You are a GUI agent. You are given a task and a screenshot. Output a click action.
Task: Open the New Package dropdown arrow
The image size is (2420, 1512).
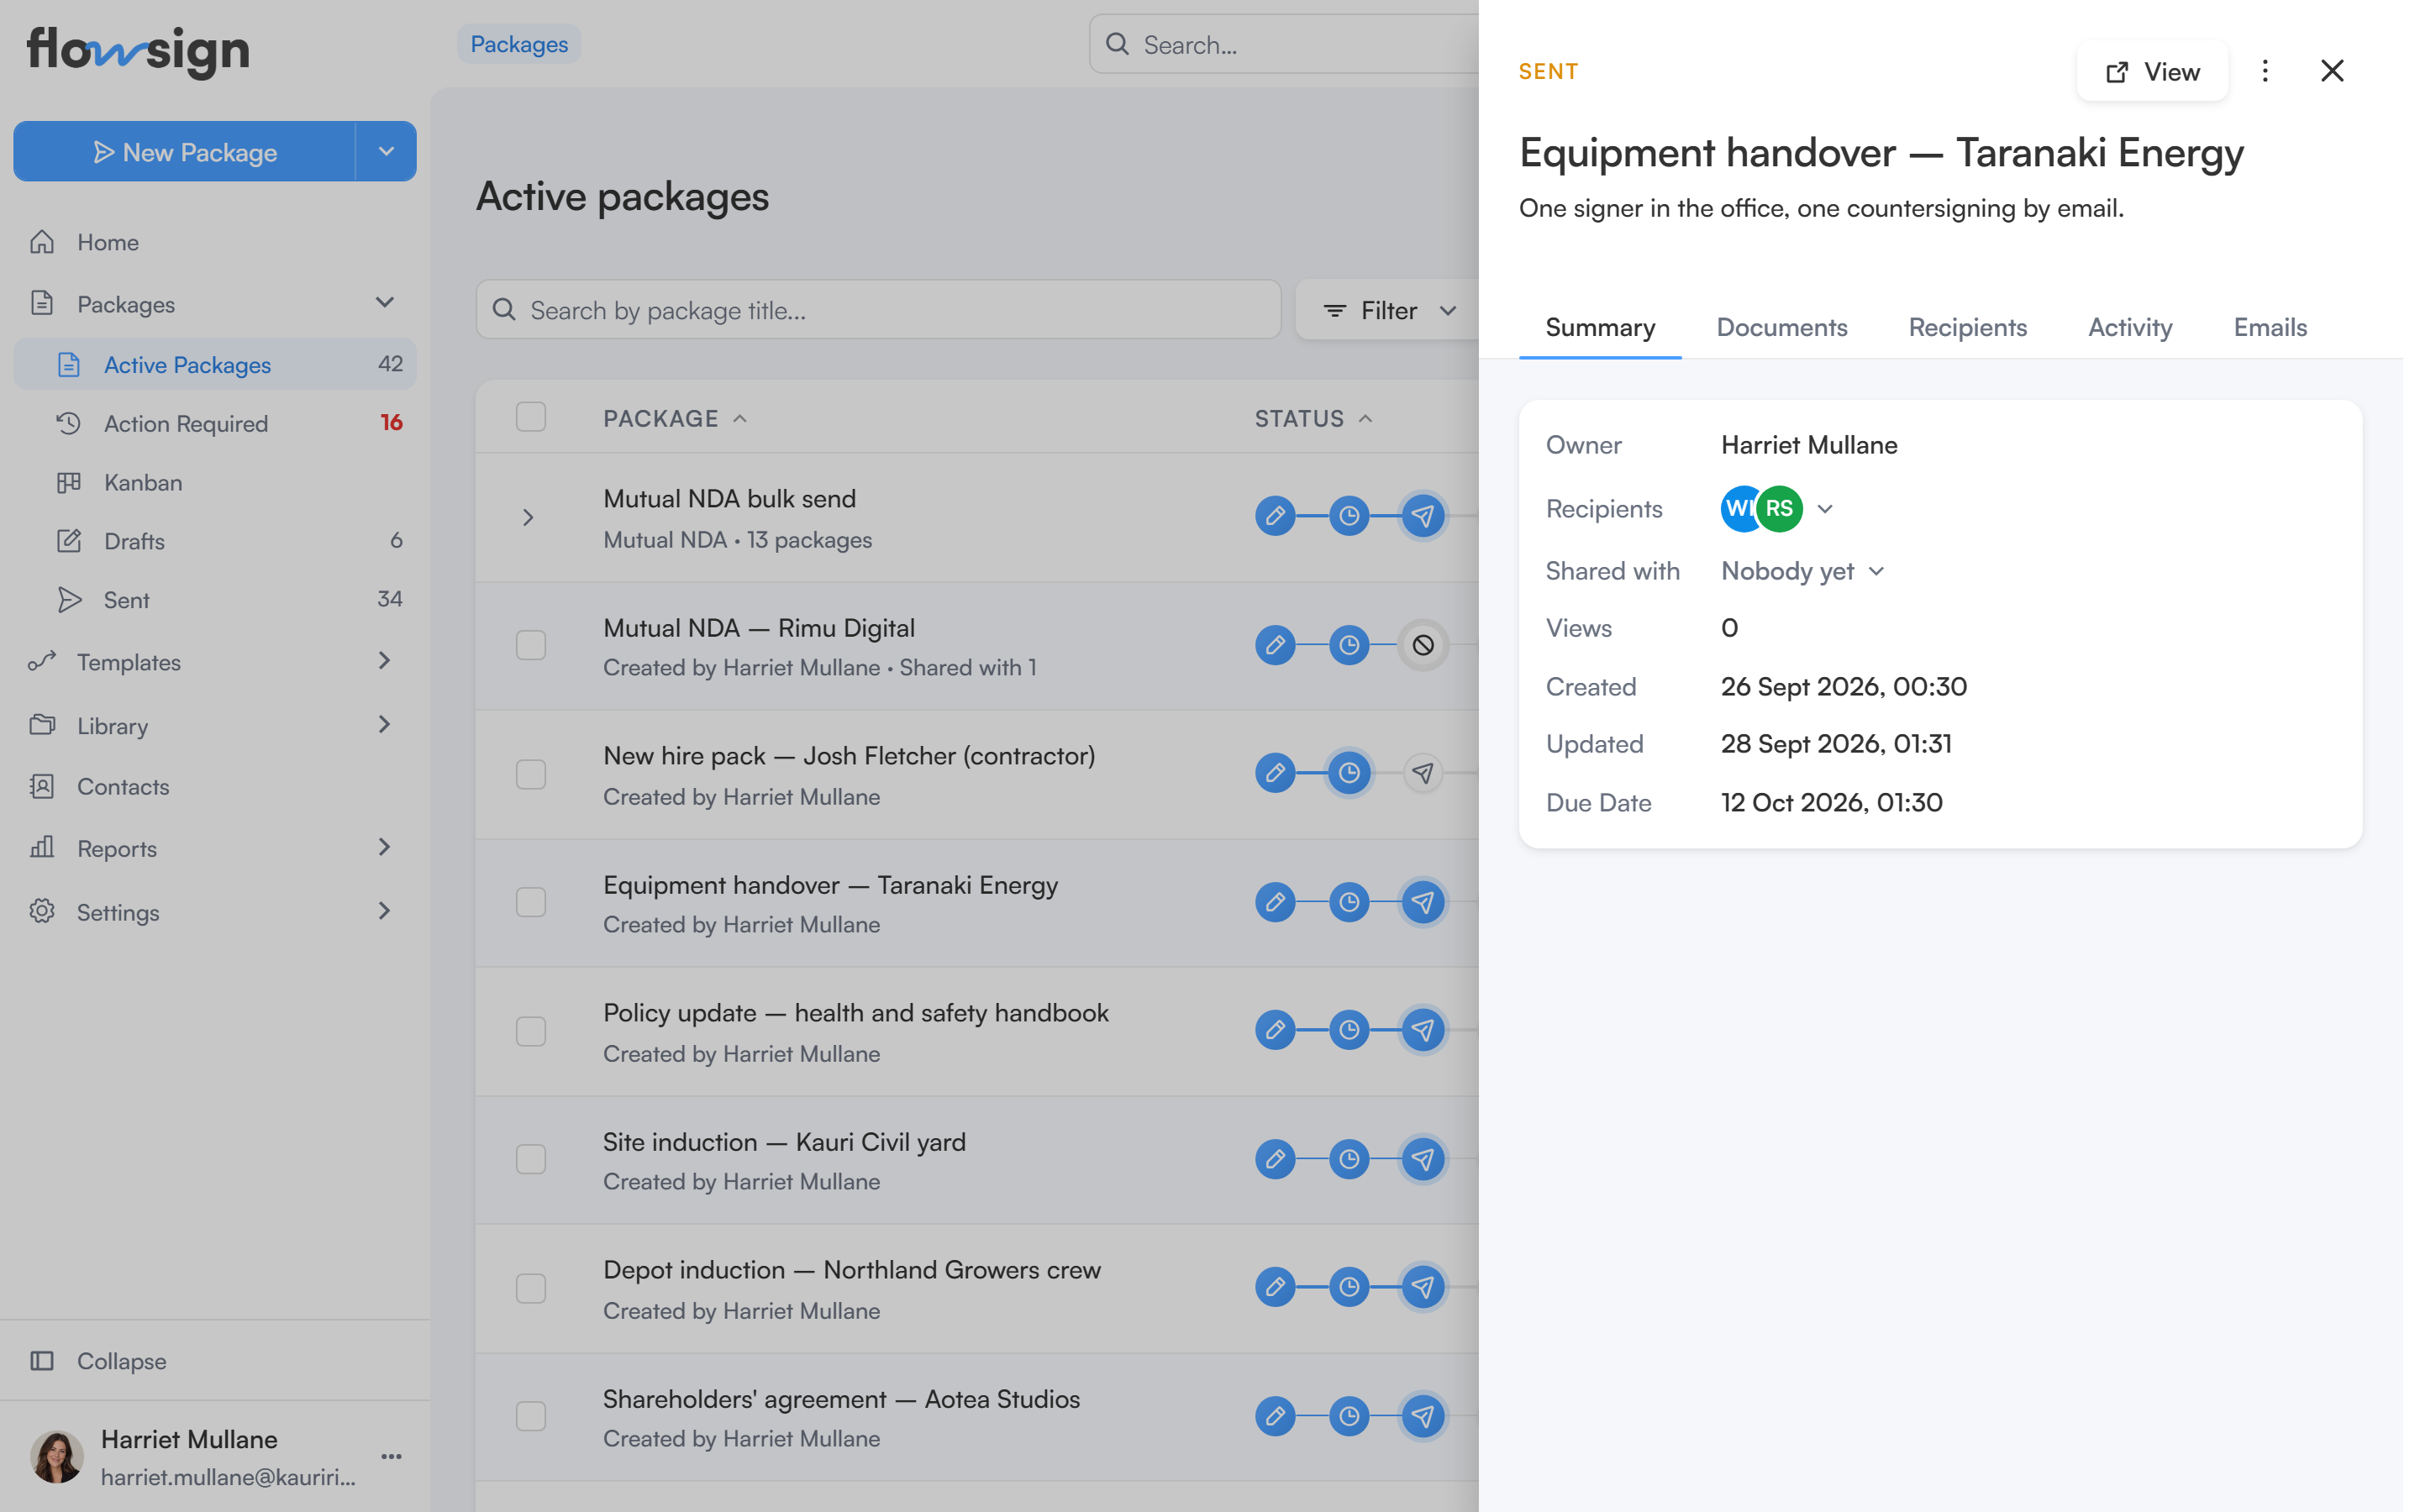[386, 151]
